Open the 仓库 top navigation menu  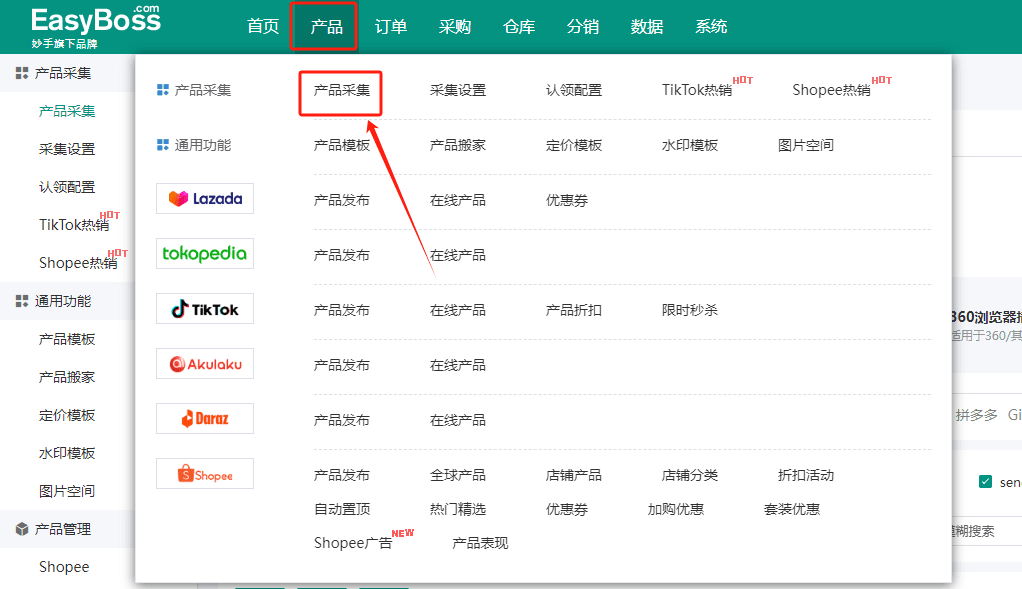(x=519, y=27)
